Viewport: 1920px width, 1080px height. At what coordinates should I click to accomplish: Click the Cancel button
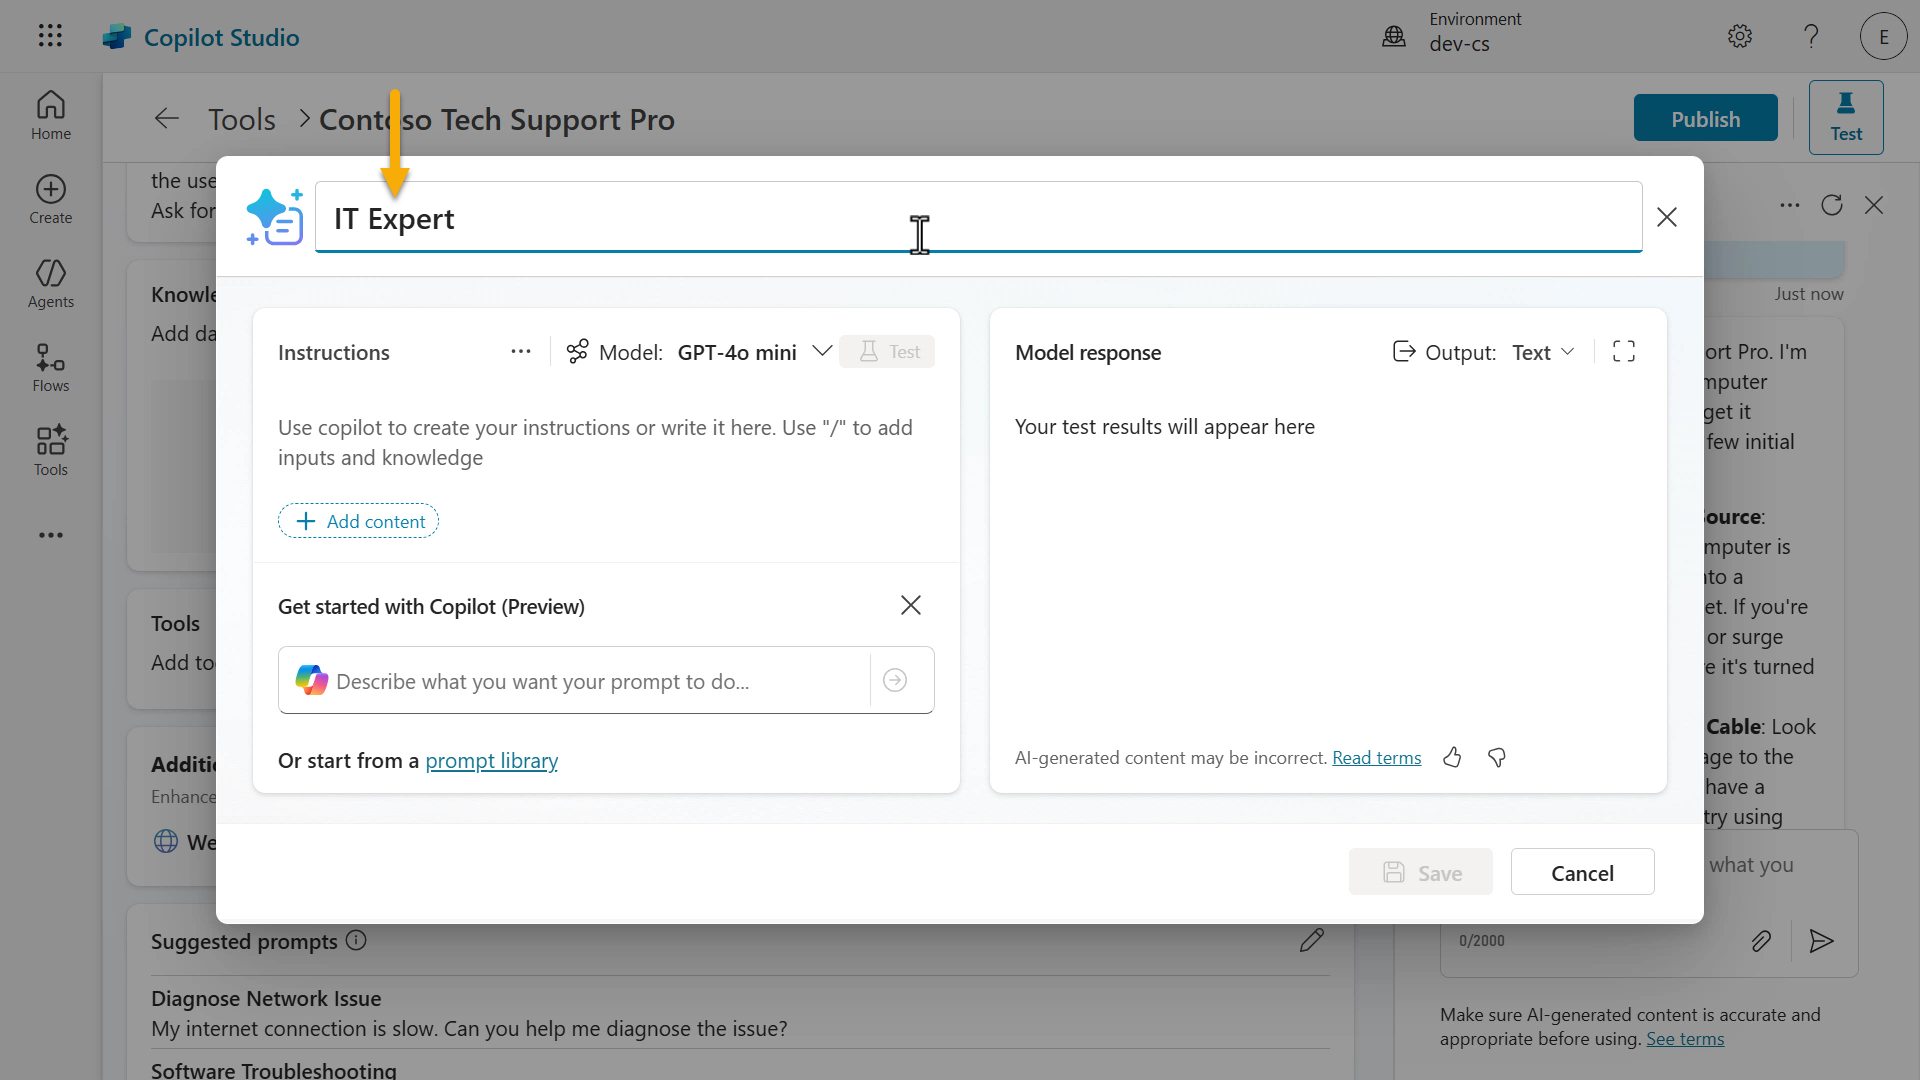1582,872
